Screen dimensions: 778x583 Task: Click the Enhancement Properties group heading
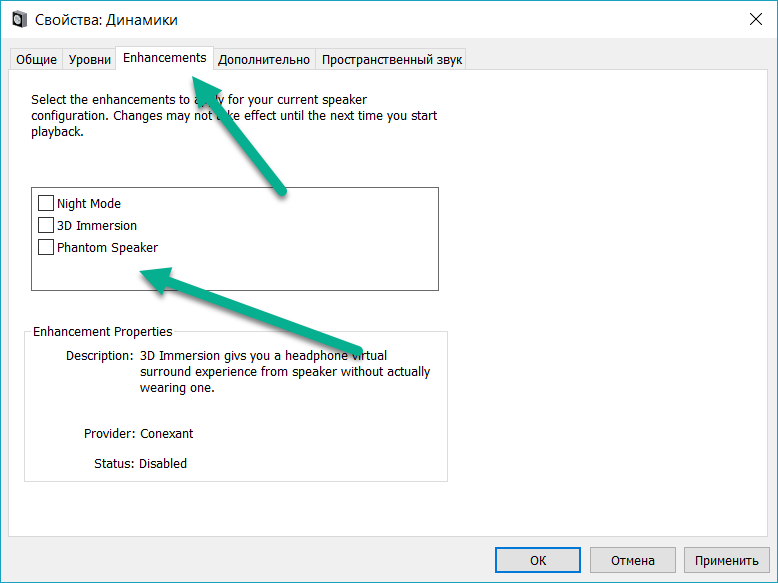(103, 331)
